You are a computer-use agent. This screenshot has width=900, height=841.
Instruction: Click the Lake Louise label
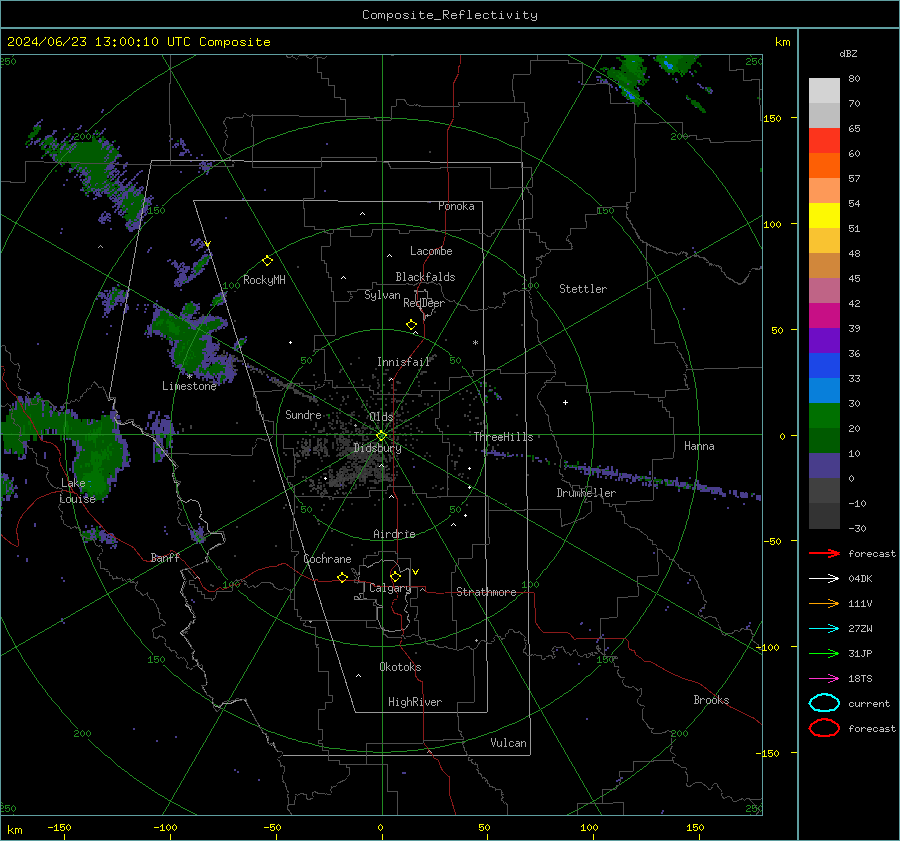(x=77, y=491)
